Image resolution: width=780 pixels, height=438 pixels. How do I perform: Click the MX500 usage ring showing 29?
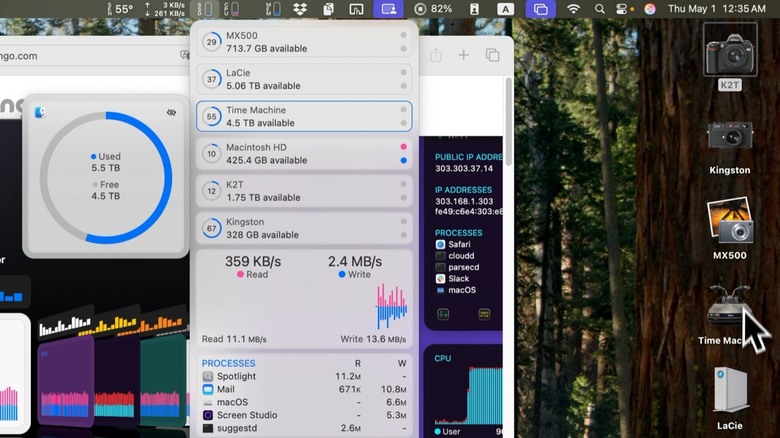[x=211, y=42]
